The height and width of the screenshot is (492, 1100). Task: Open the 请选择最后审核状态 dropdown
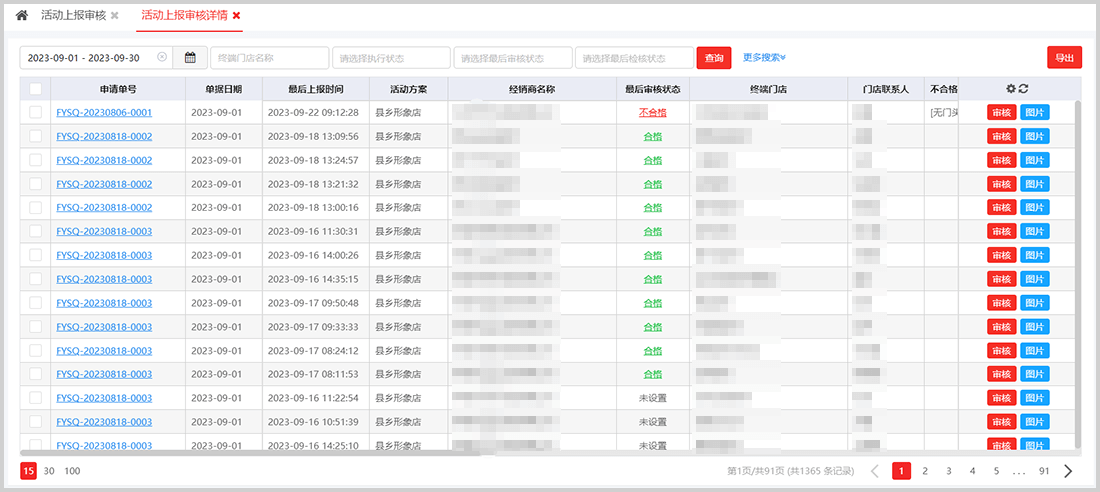(512, 58)
